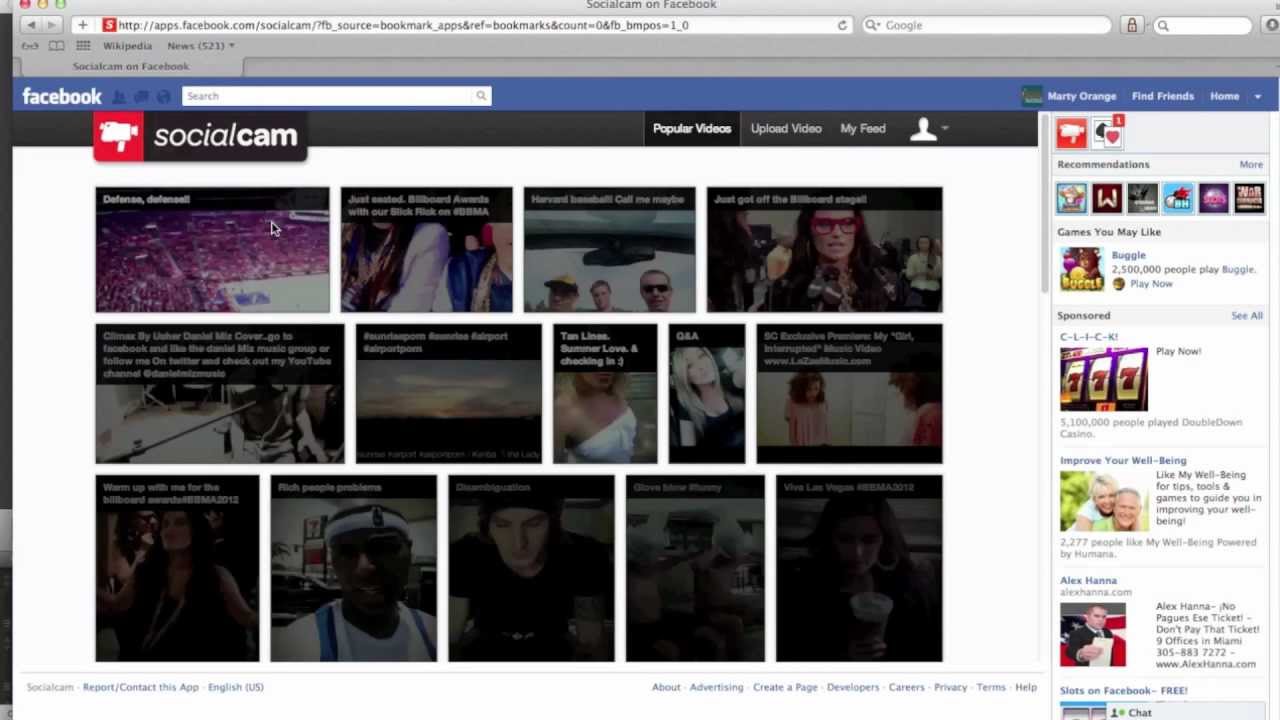Open 'Just got off the Billboard stage' video
This screenshot has width=1280, height=720.
click(x=824, y=250)
